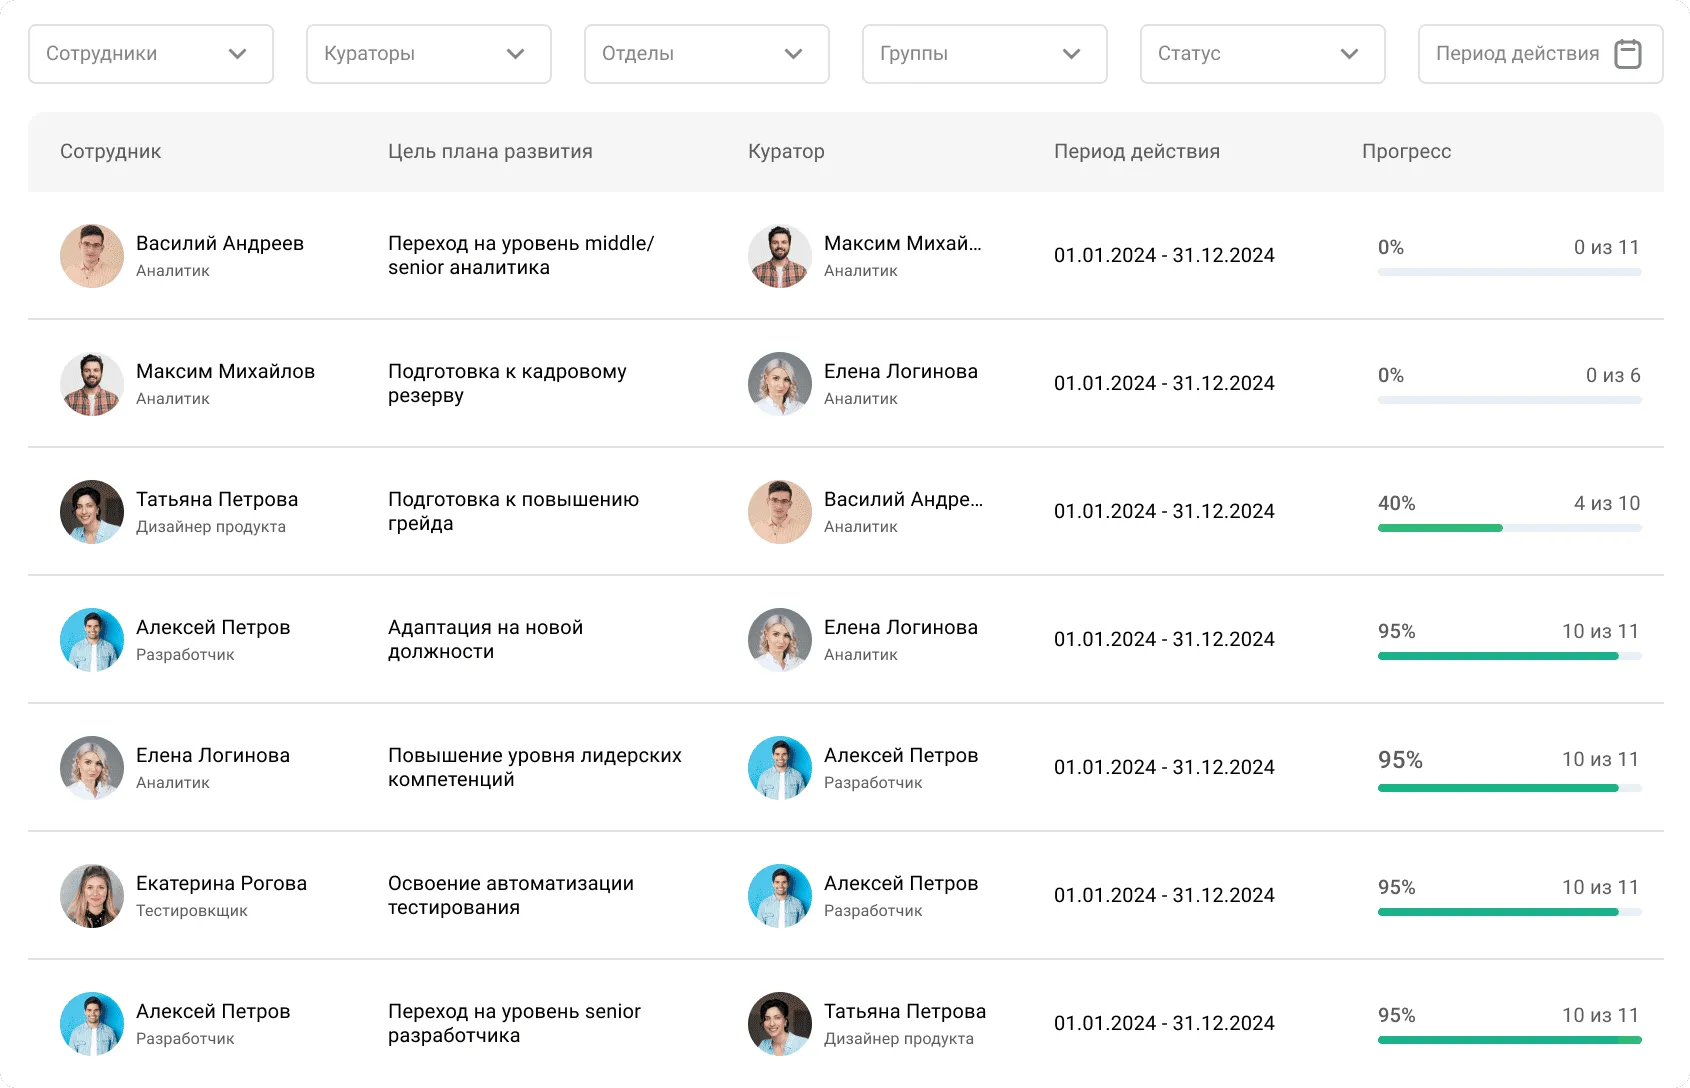Click Максим Михайлов's avatar
1690x1088 pixels.
[91, 384]
